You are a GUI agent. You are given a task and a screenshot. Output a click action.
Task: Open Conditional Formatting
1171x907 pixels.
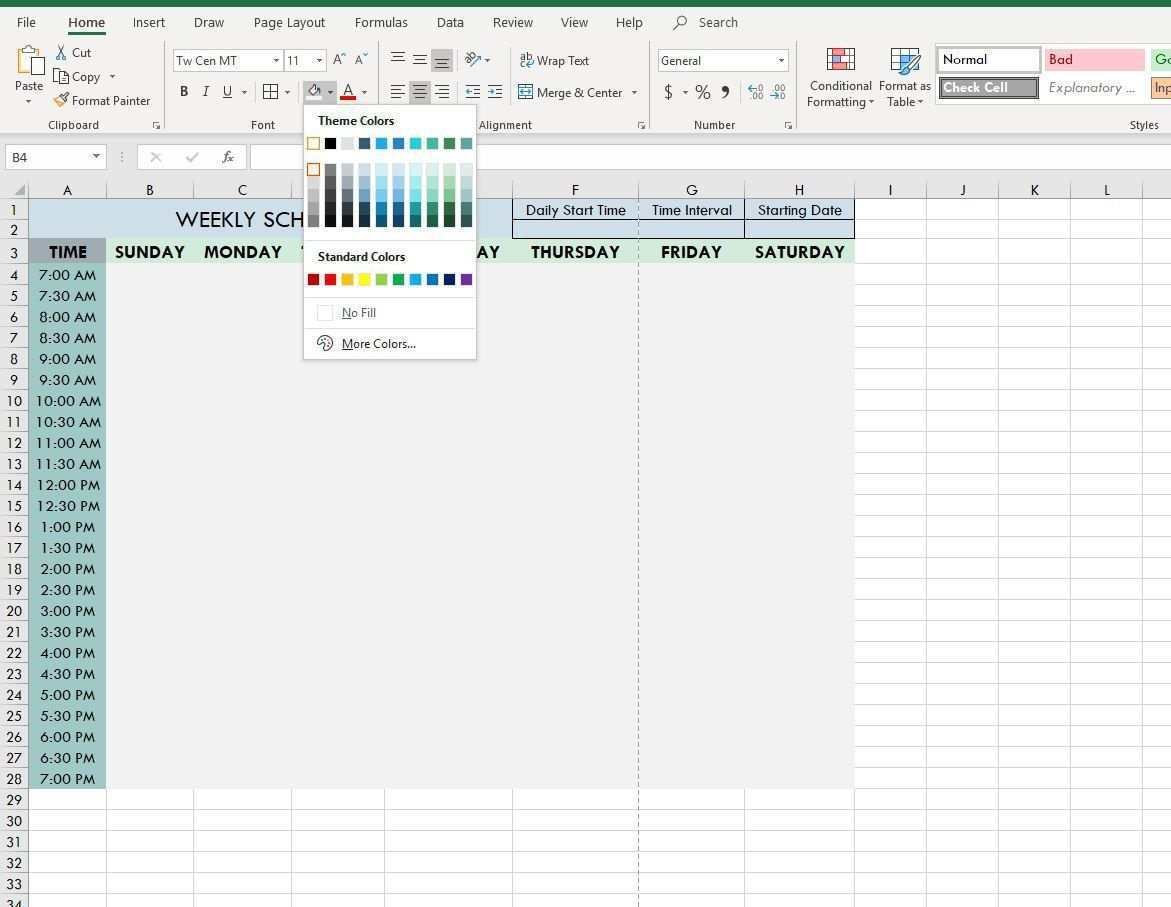(x=840, y=77)
